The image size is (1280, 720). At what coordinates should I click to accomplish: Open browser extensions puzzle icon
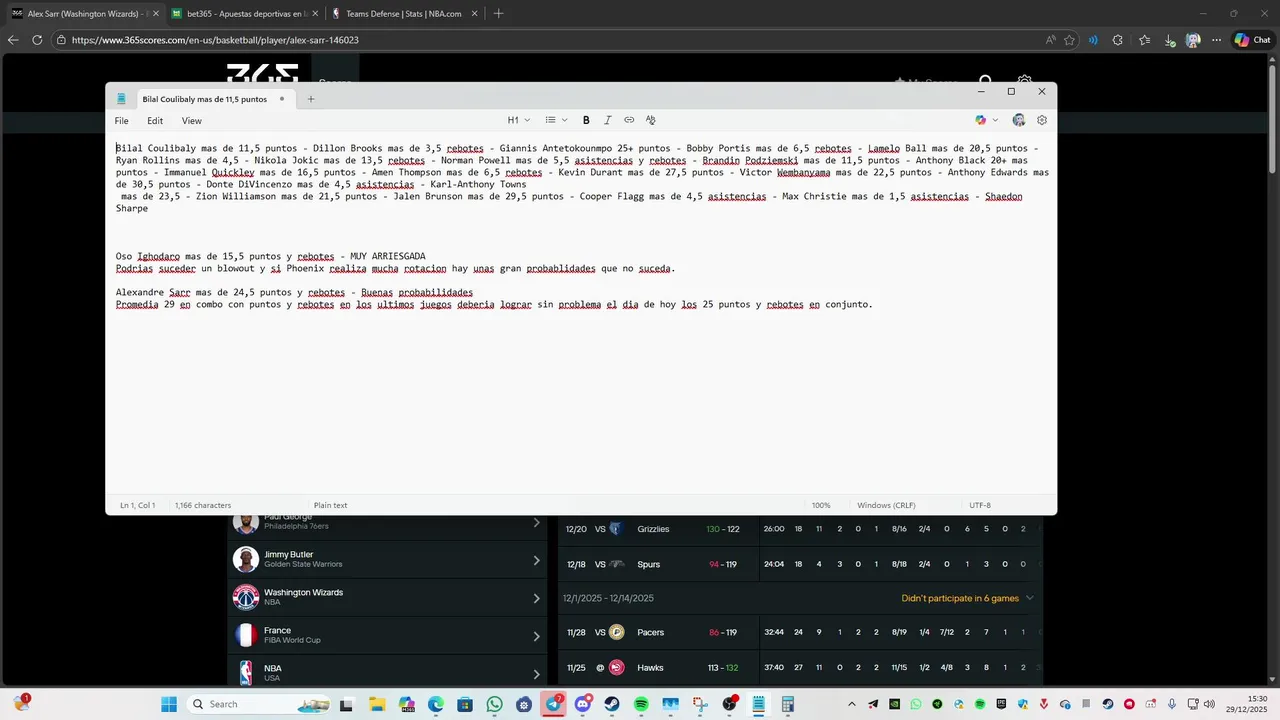[1118, 40]
